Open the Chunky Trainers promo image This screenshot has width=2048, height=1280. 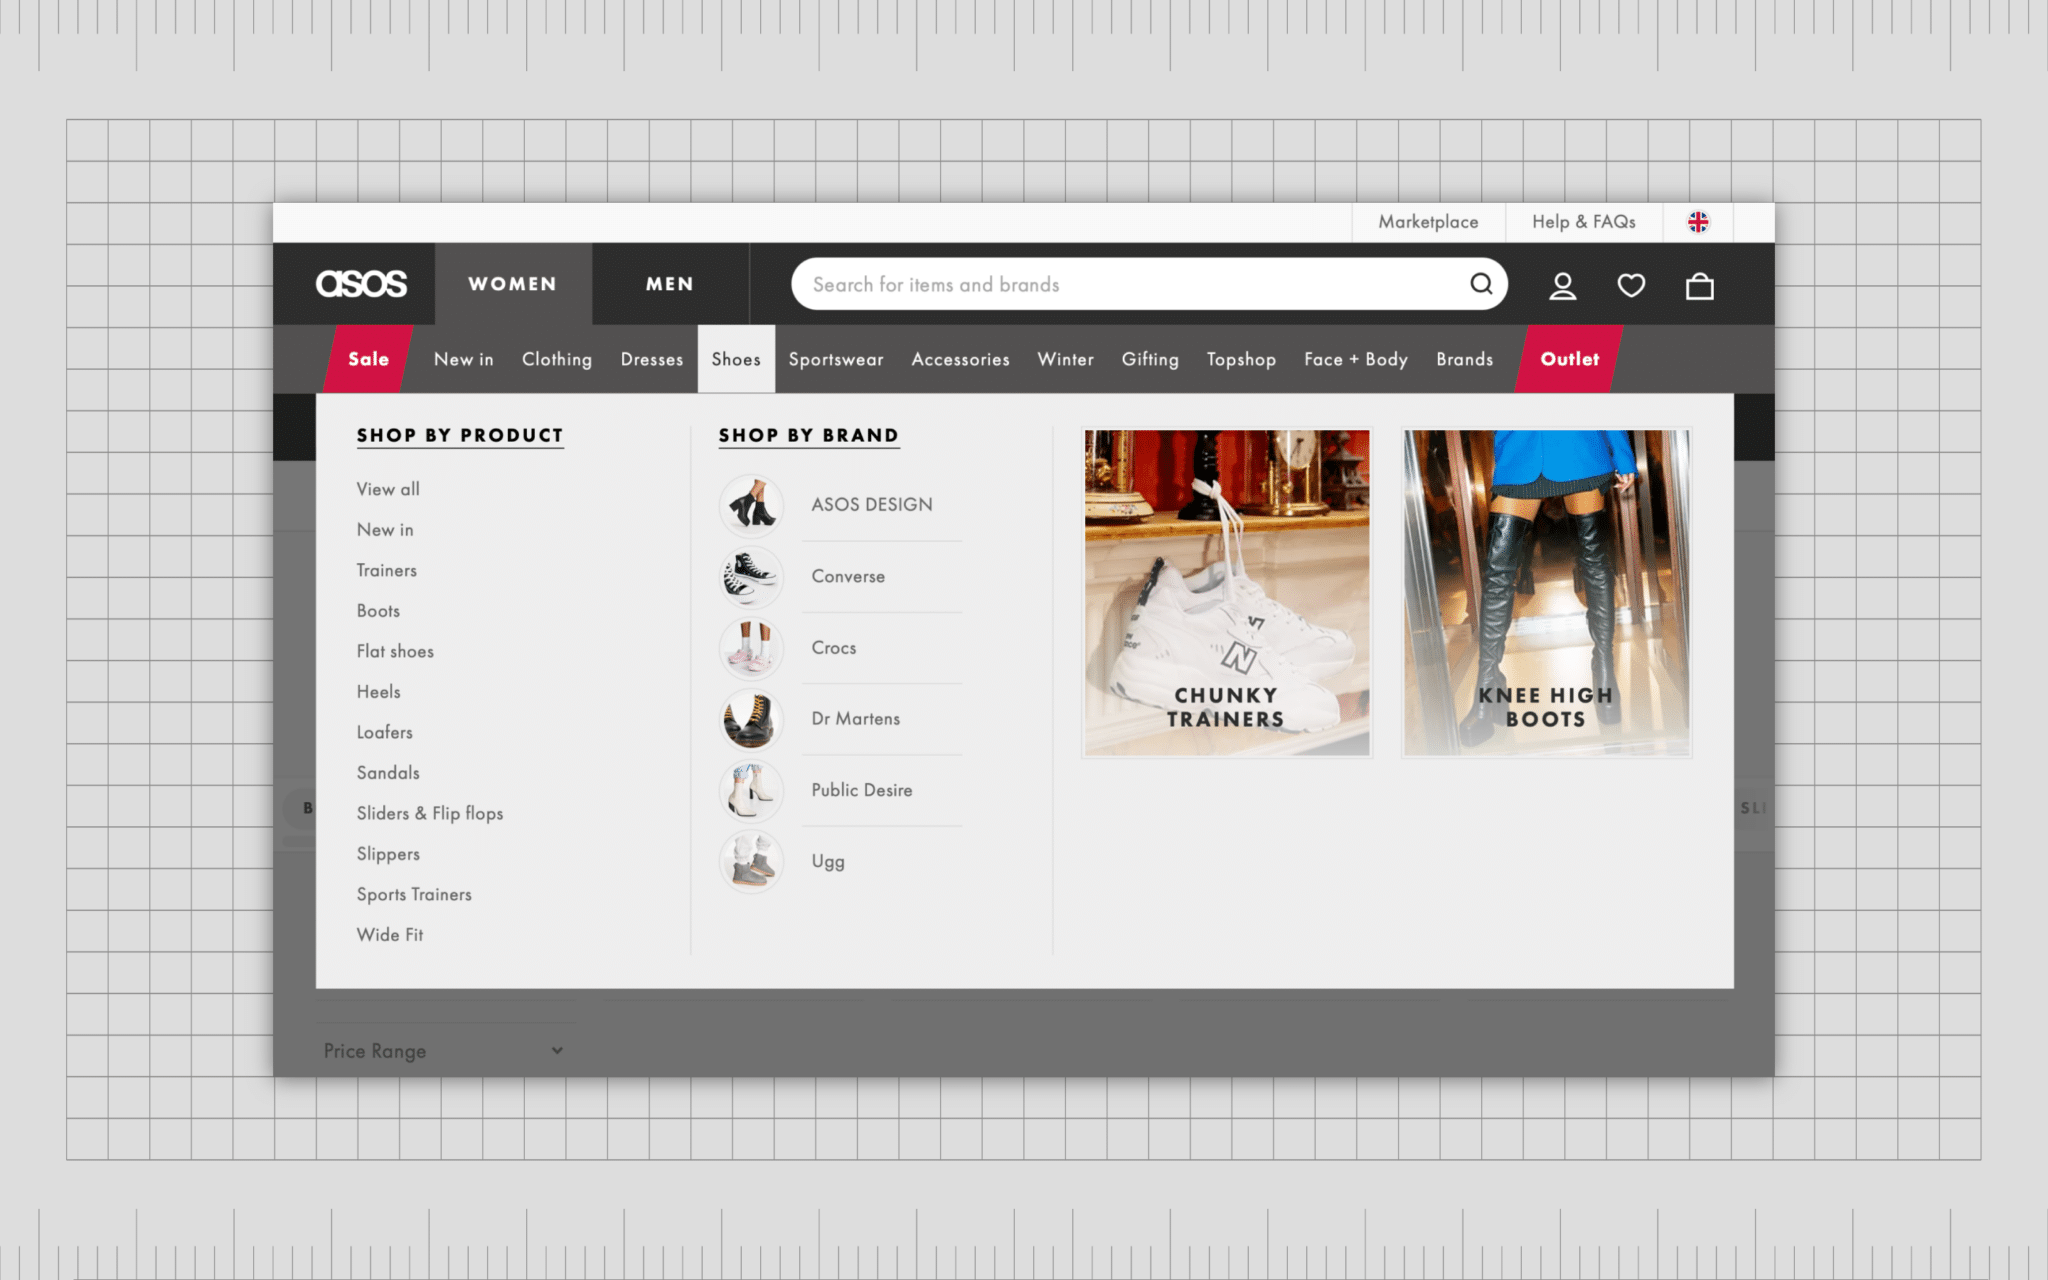point(1227,593)
